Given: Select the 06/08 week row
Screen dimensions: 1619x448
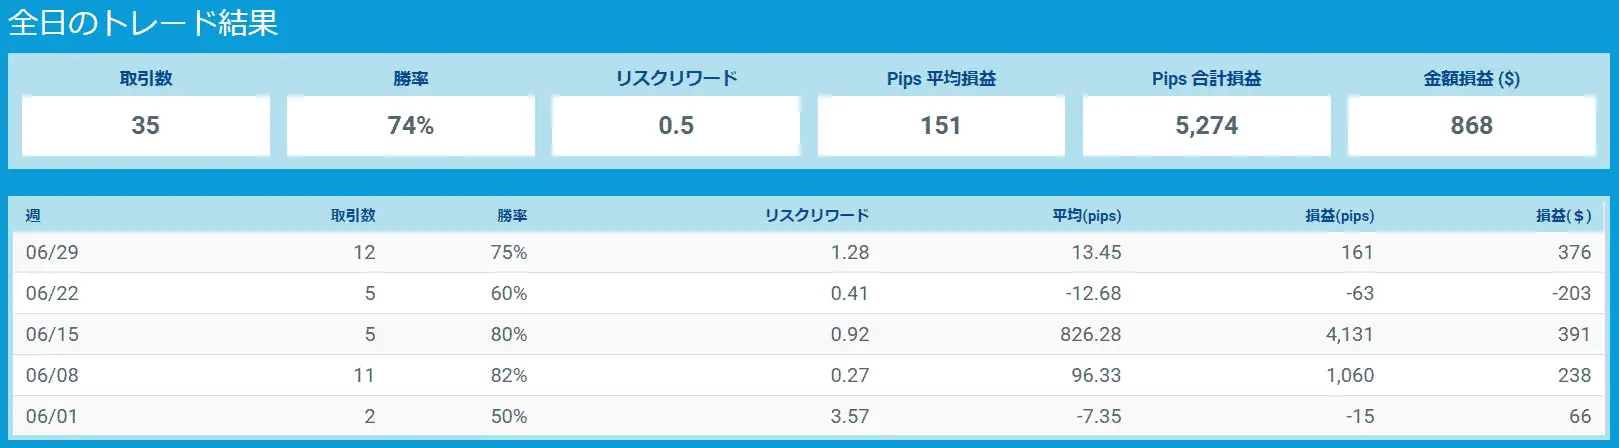Looking at the screenshot, I should 808,375.
